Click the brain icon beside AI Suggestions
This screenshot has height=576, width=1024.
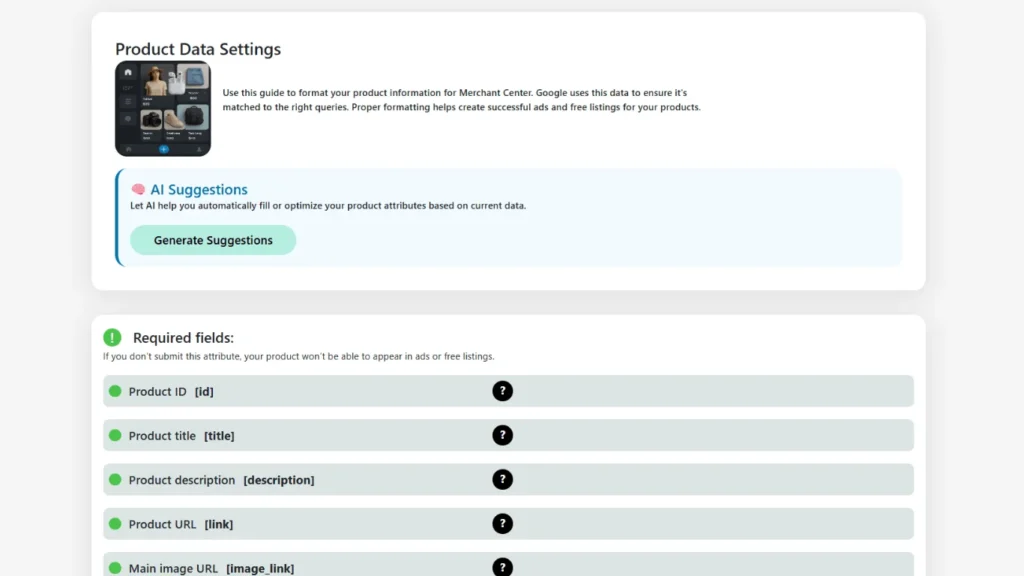point(138,190)
